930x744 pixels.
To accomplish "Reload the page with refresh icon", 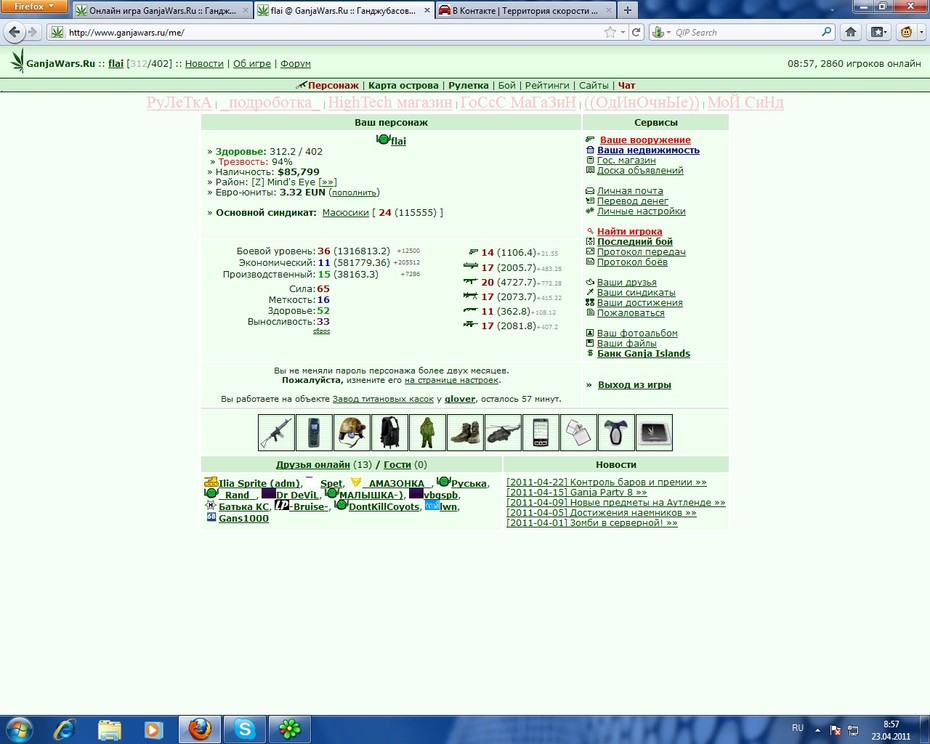I will pyautogui.click(x=636, y=32).
